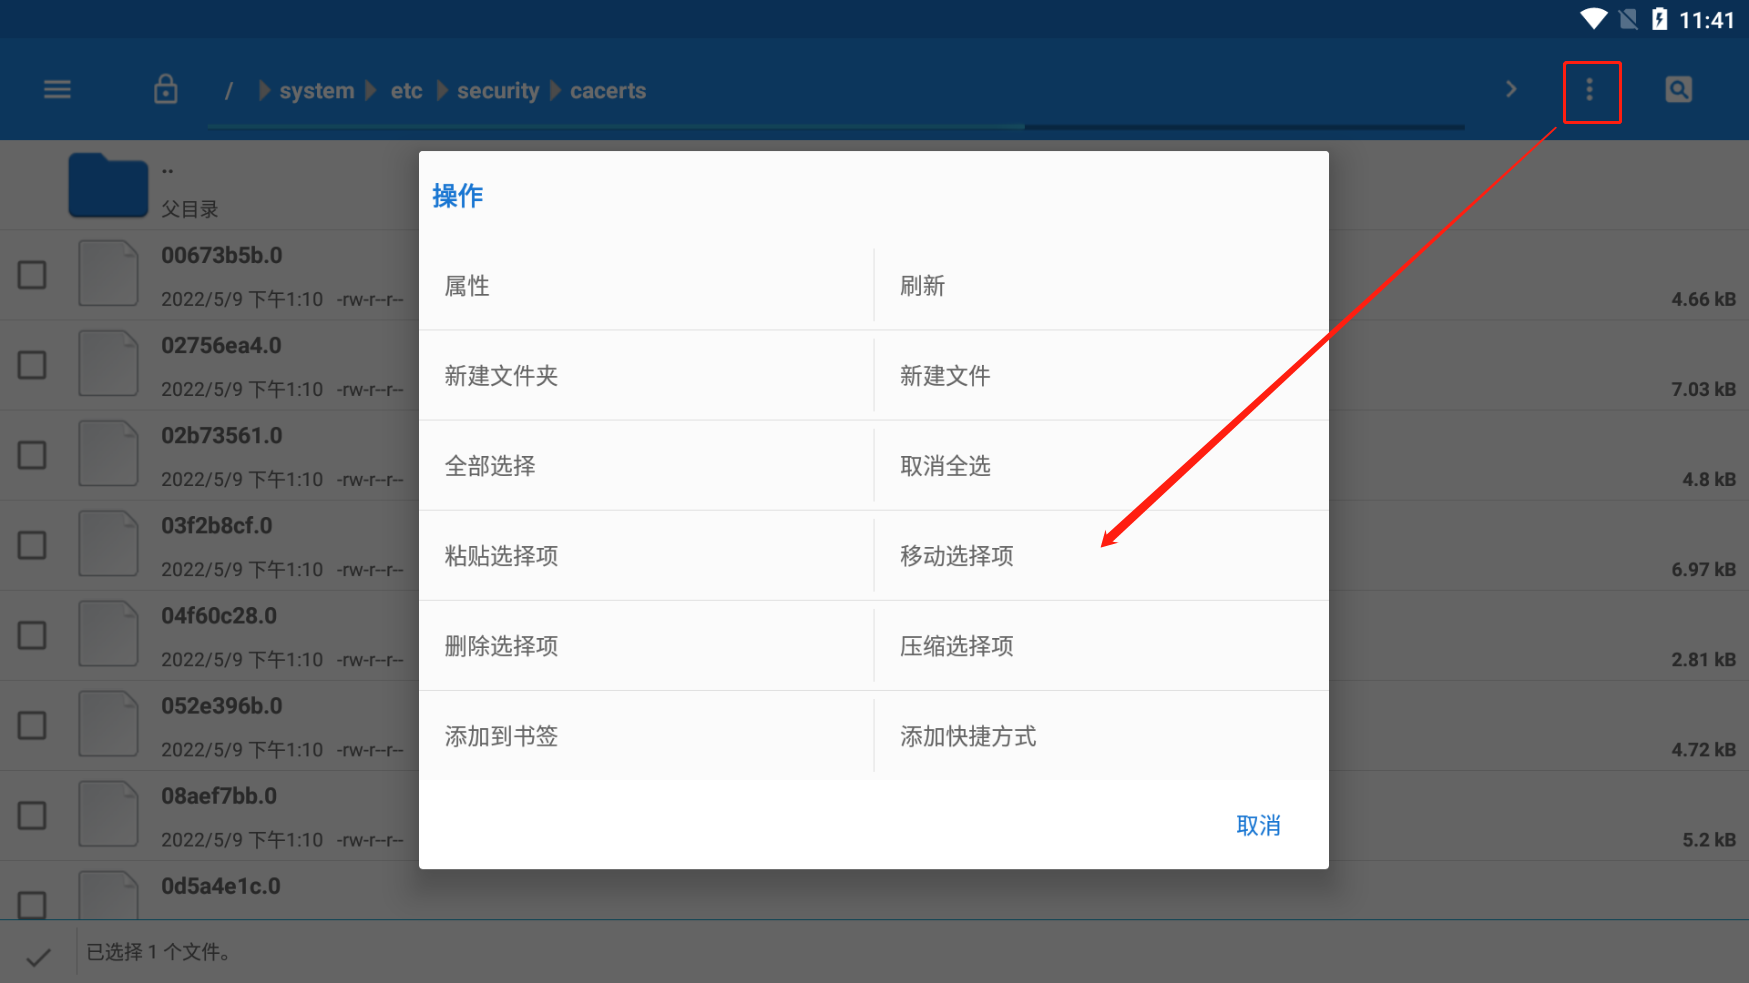Navigate to the system breadcrumb segment
Screen dimensions: 1749x983
coord(316,91)
